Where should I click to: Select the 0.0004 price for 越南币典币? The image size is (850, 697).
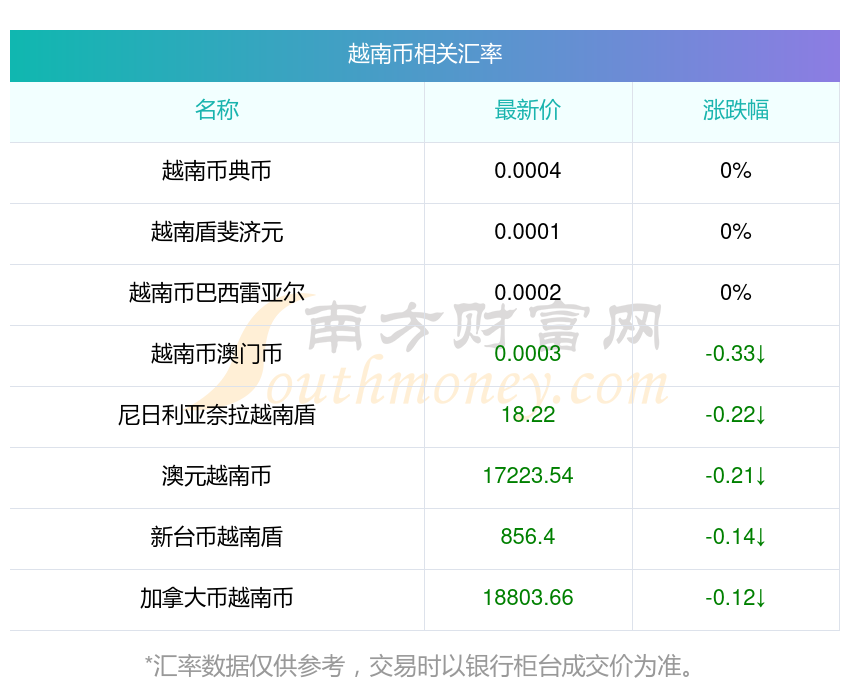[x=528, y=171]
